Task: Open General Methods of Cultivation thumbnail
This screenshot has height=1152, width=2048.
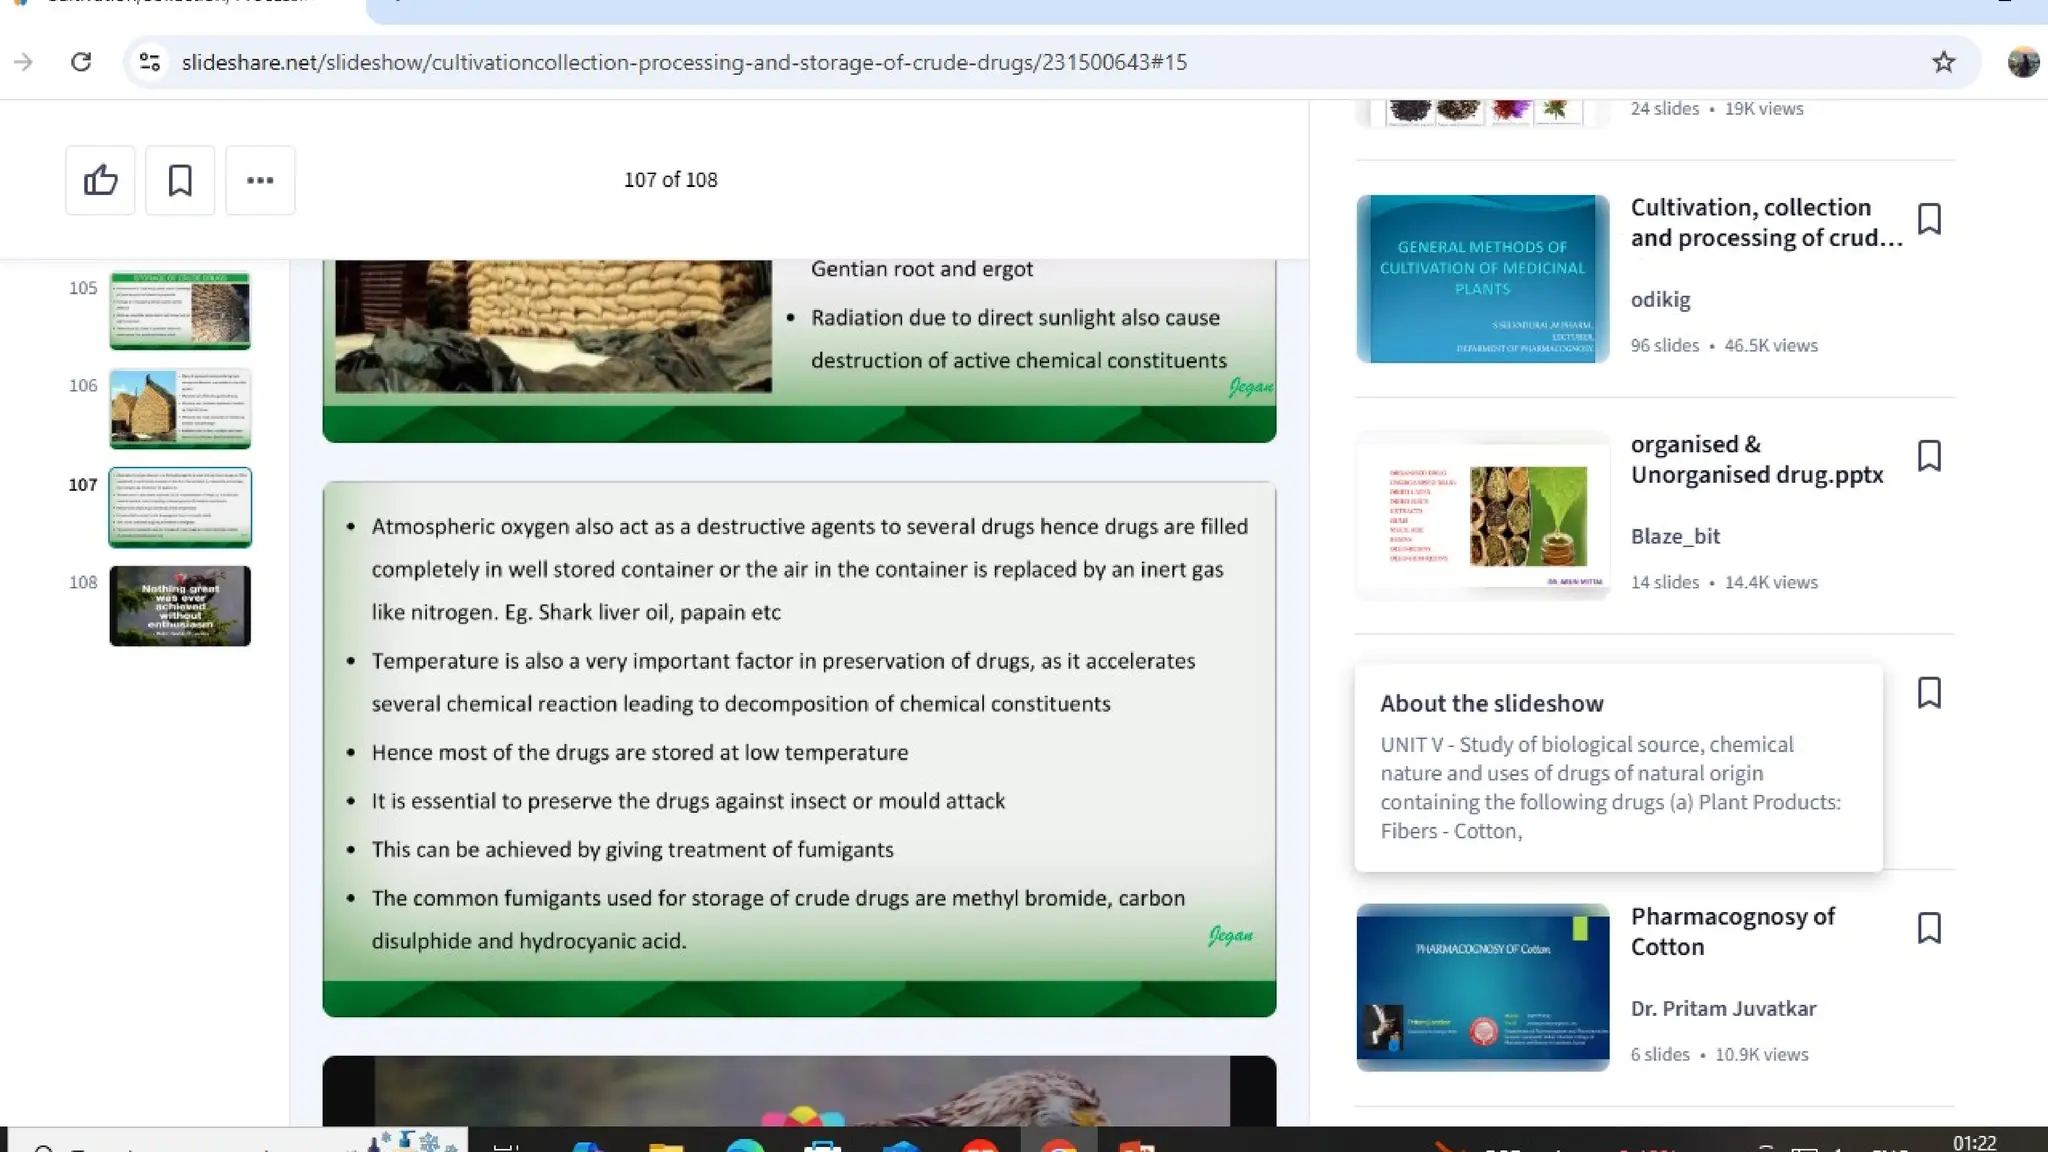Action: click(1482, 278)
